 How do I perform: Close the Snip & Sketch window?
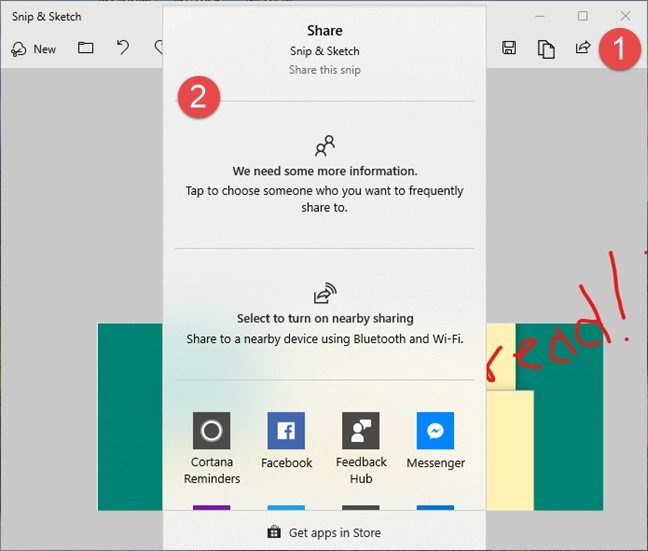(x=625, y=16)
